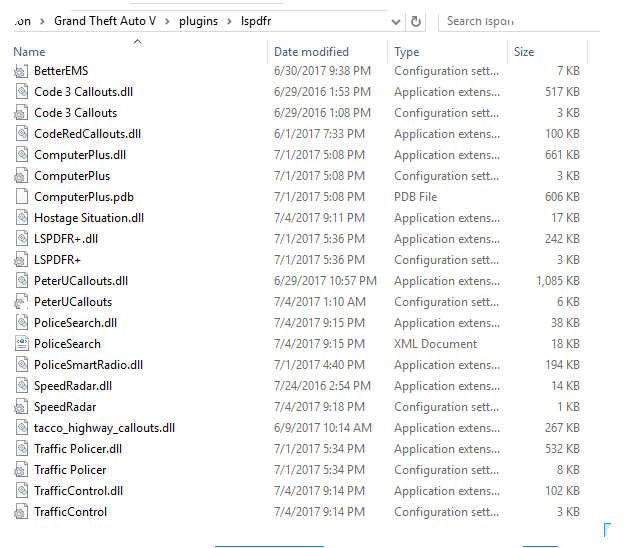Click the Code 3 Callouts config file icon
This screenshot has width=632, height=548.
[21, 113]
